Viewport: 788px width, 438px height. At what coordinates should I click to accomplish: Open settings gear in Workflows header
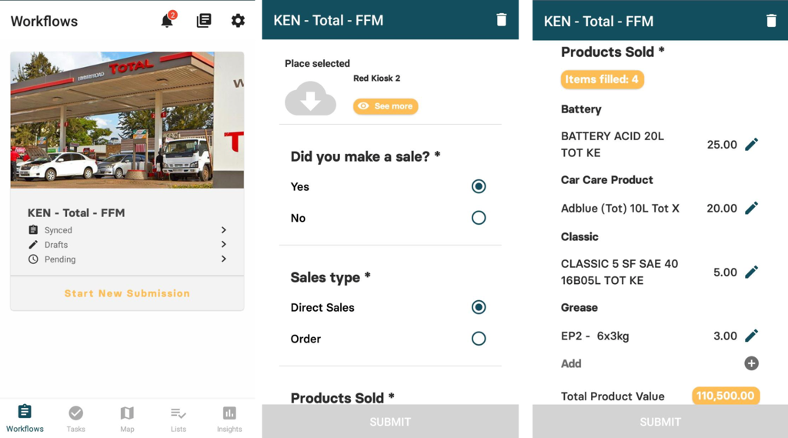point(238,21)
